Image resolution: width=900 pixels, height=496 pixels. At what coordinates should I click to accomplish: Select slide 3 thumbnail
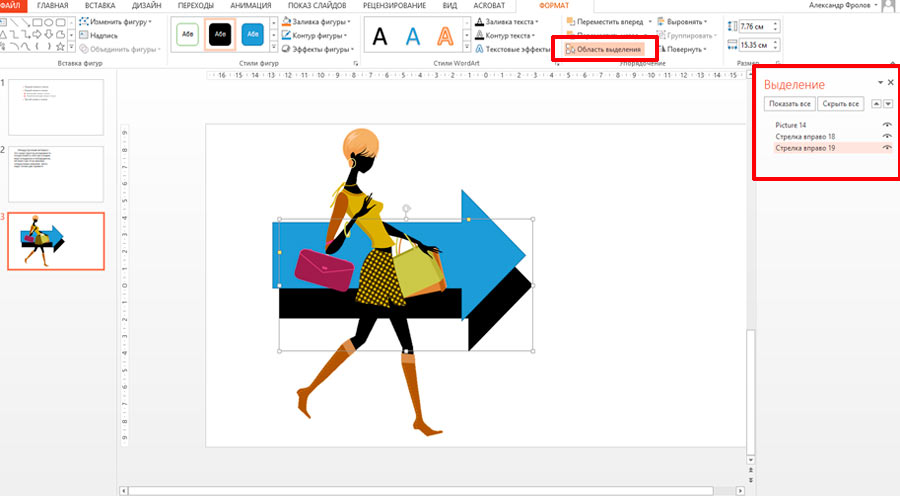point(56,241)
